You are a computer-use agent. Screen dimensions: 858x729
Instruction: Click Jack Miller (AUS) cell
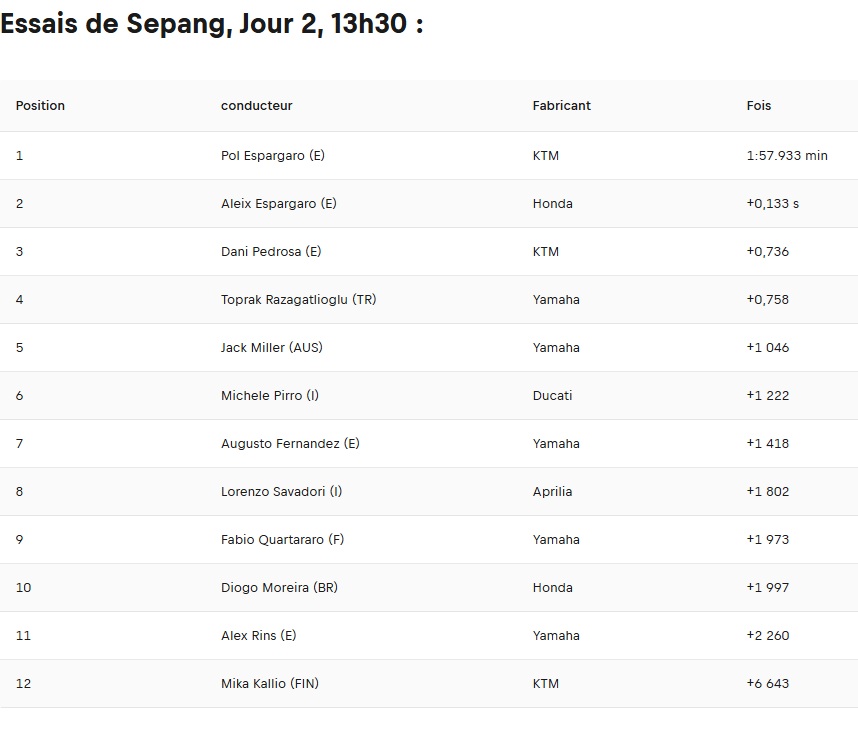tap(272, 348)
